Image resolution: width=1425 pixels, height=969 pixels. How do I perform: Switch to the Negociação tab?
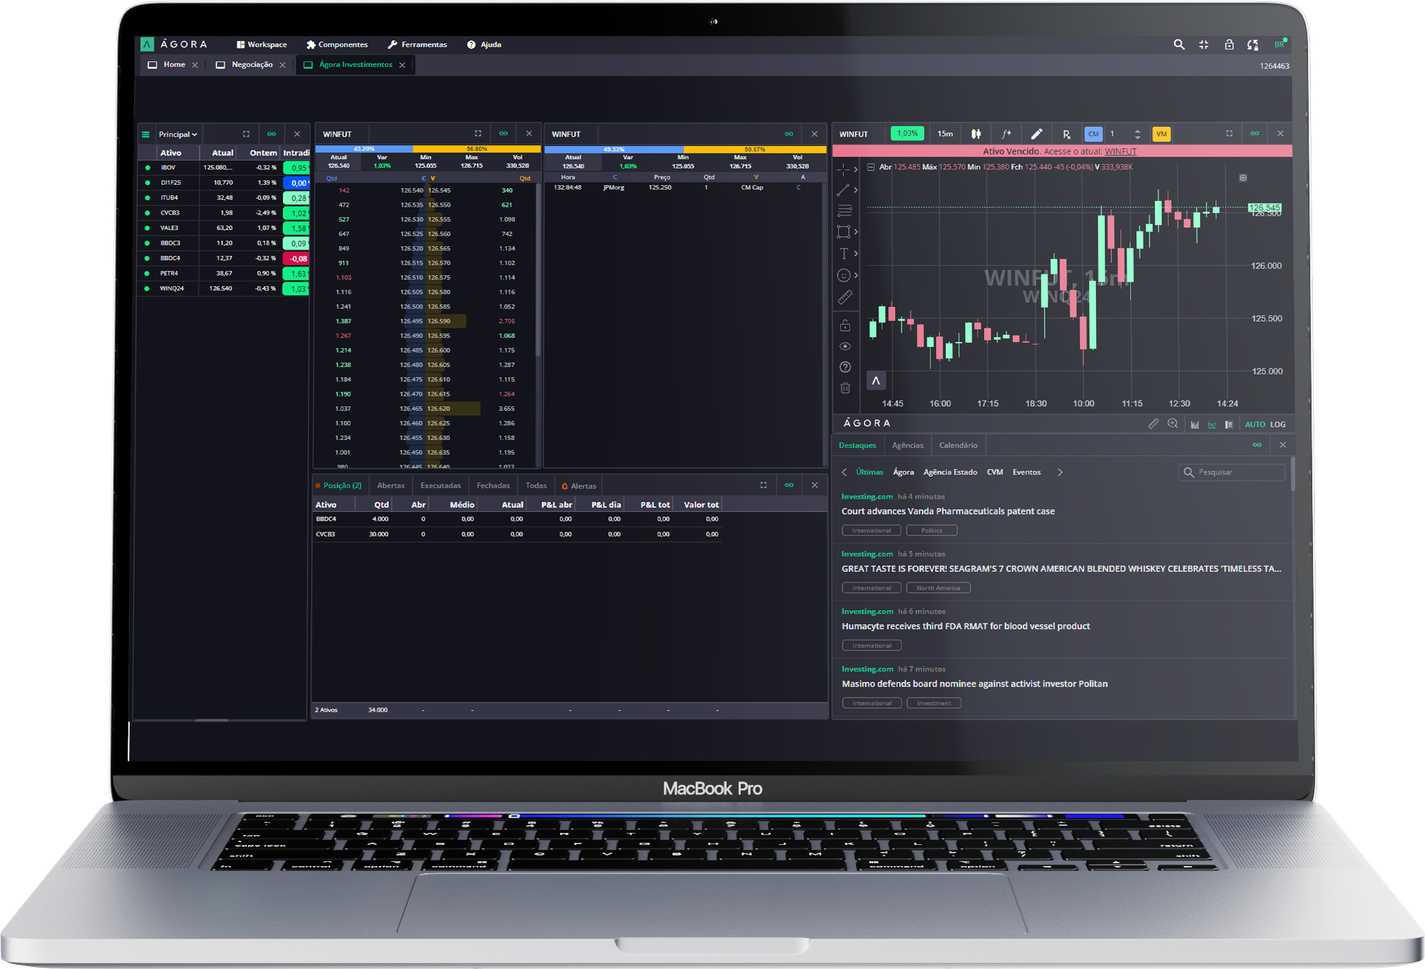[x=251, y=65]
